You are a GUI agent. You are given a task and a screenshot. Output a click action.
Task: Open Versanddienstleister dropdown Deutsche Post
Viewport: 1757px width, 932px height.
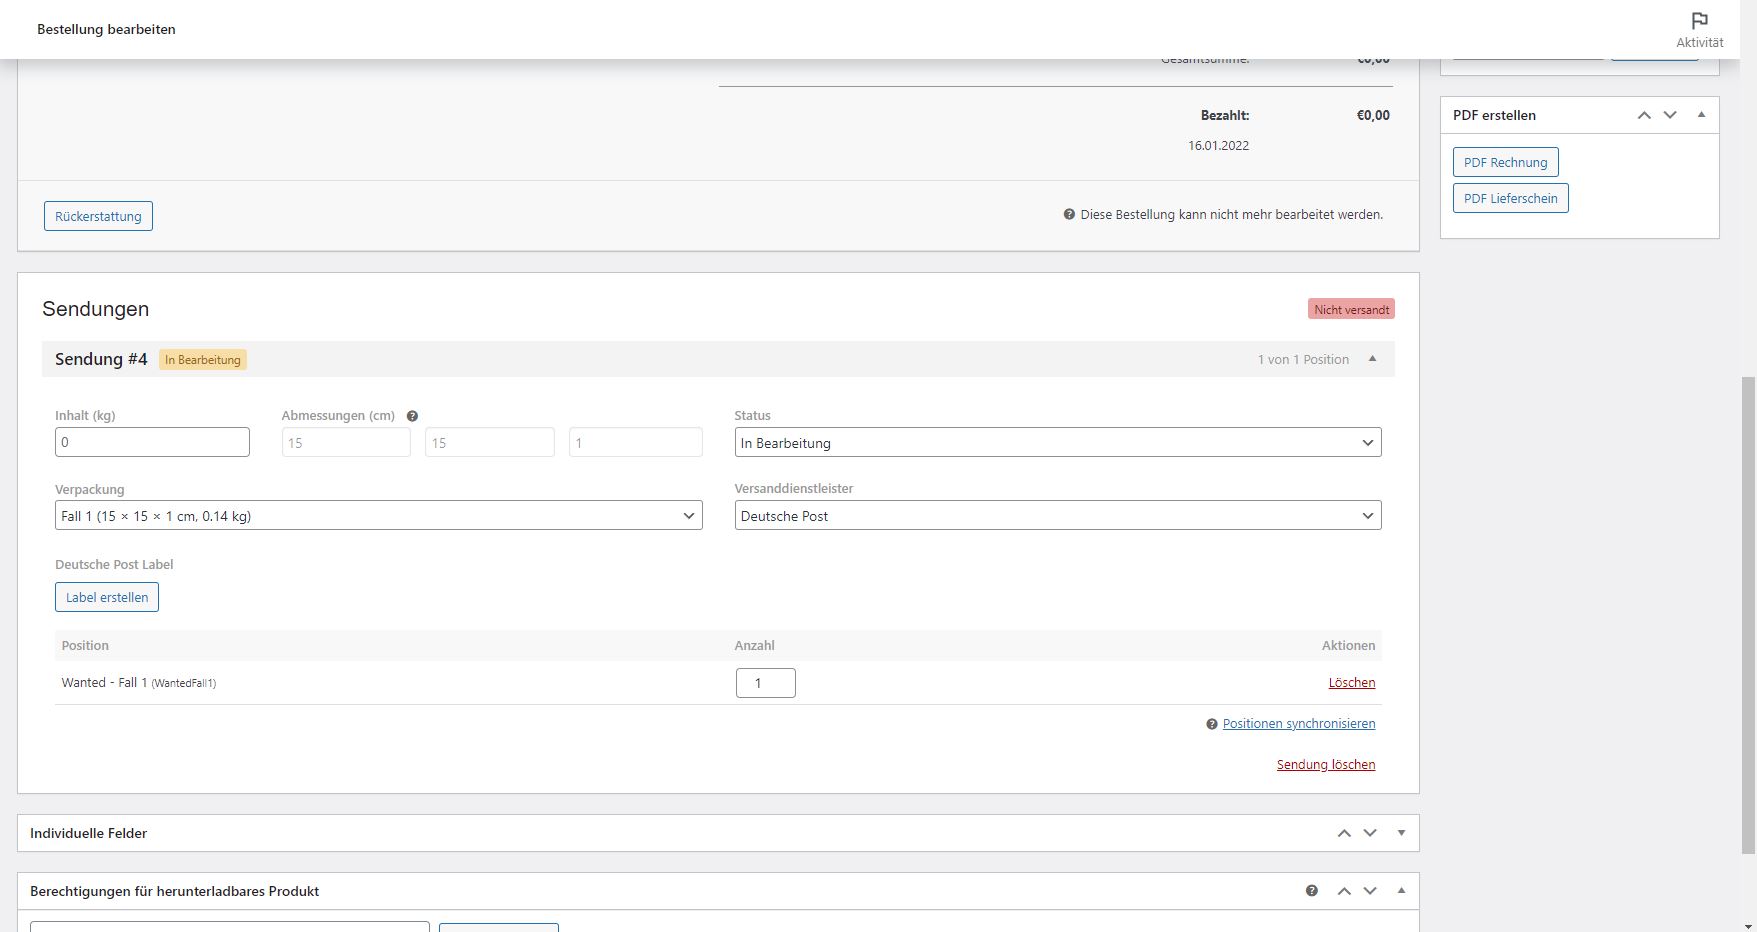pos(1058,515)
